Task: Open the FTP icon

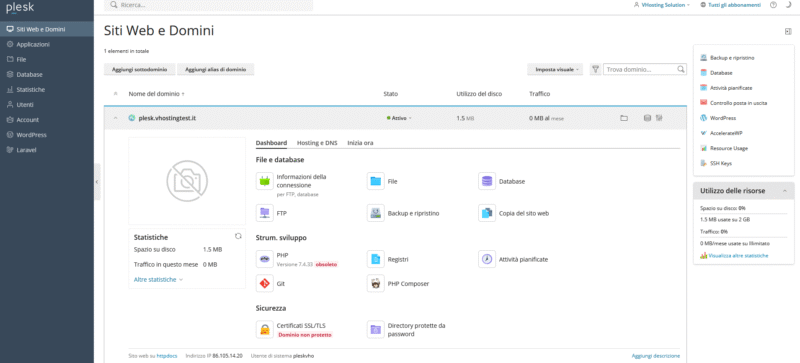Action: coord(264,213)
